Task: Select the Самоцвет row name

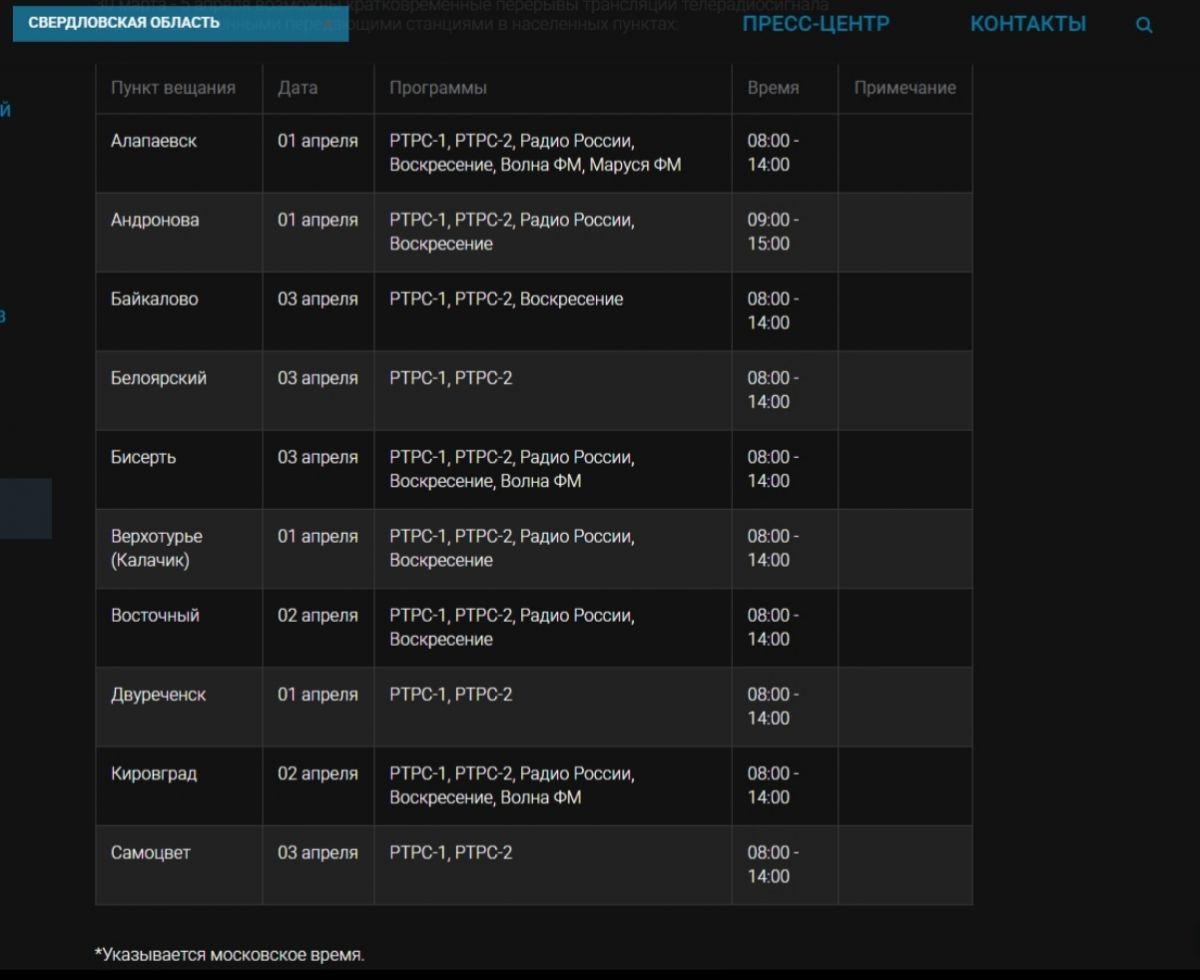Action: 150,852
